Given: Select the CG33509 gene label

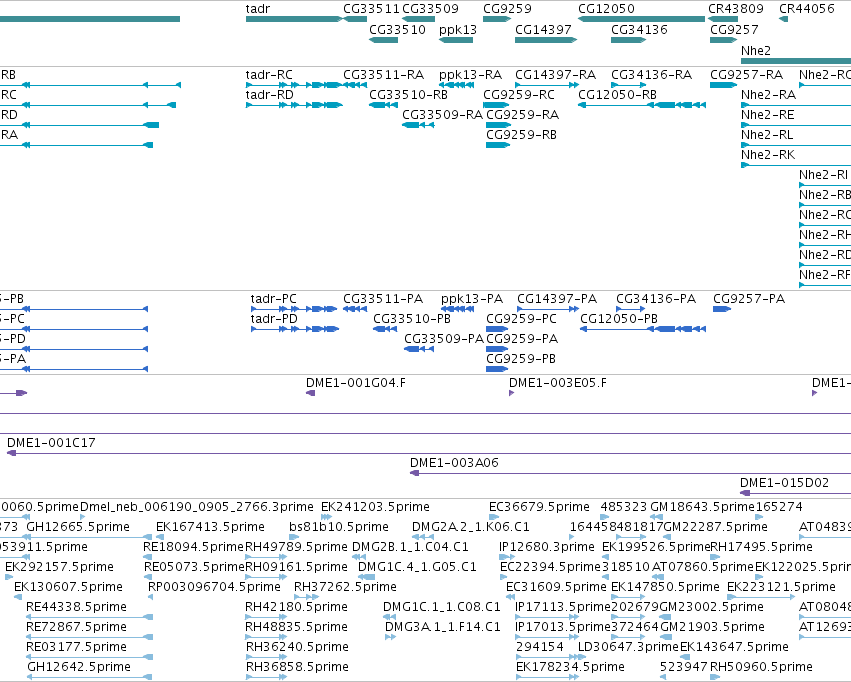Looking at the screenshot, I should [x=430, y=9].
